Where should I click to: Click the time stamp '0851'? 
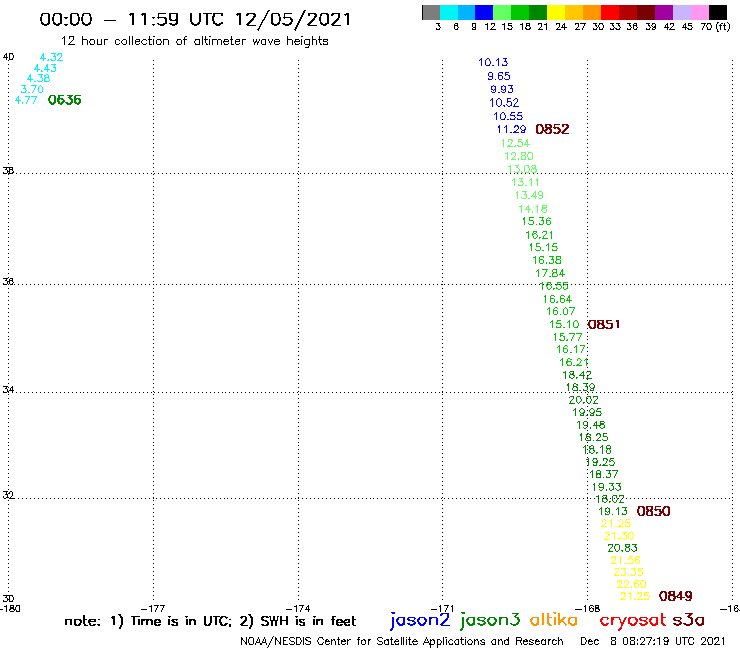604,324
